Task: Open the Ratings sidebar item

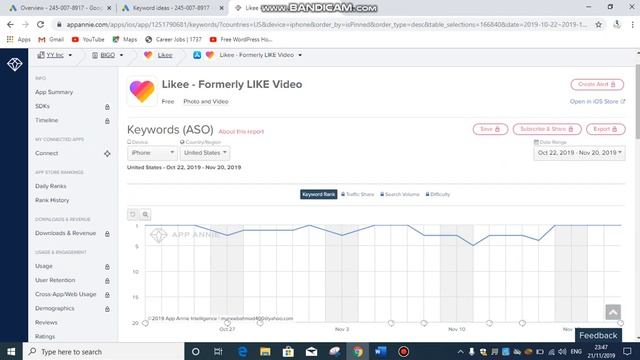Action: [x=45, y=337]
